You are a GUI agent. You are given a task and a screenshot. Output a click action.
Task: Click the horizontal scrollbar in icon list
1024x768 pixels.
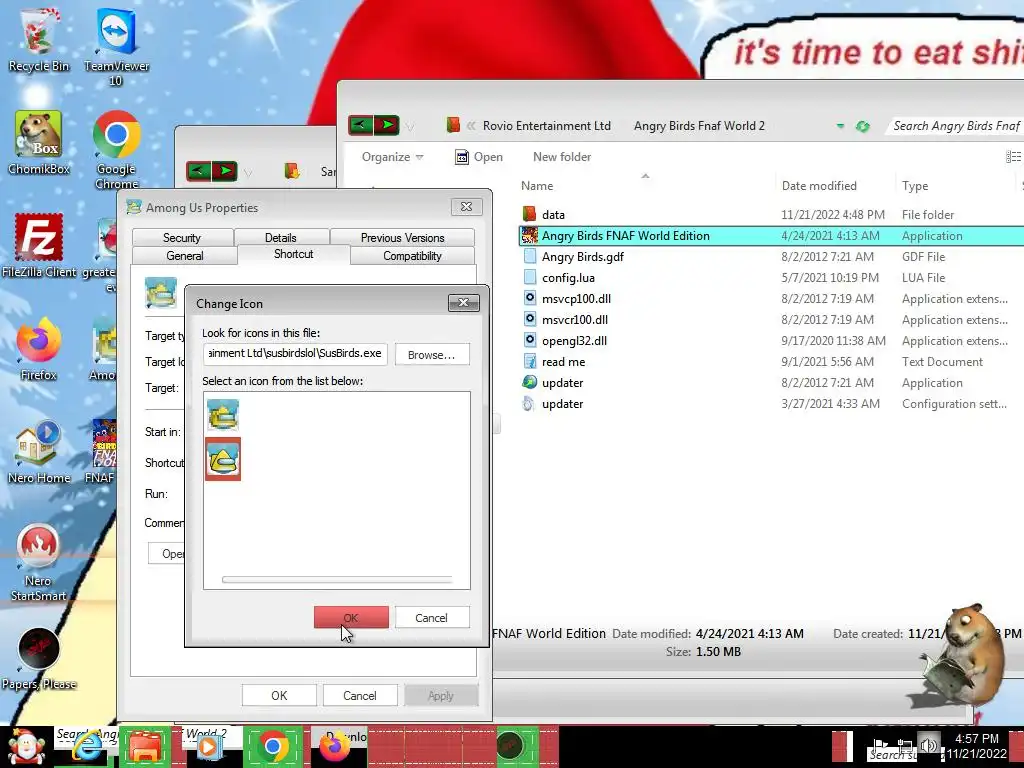[x=336, y=579]
